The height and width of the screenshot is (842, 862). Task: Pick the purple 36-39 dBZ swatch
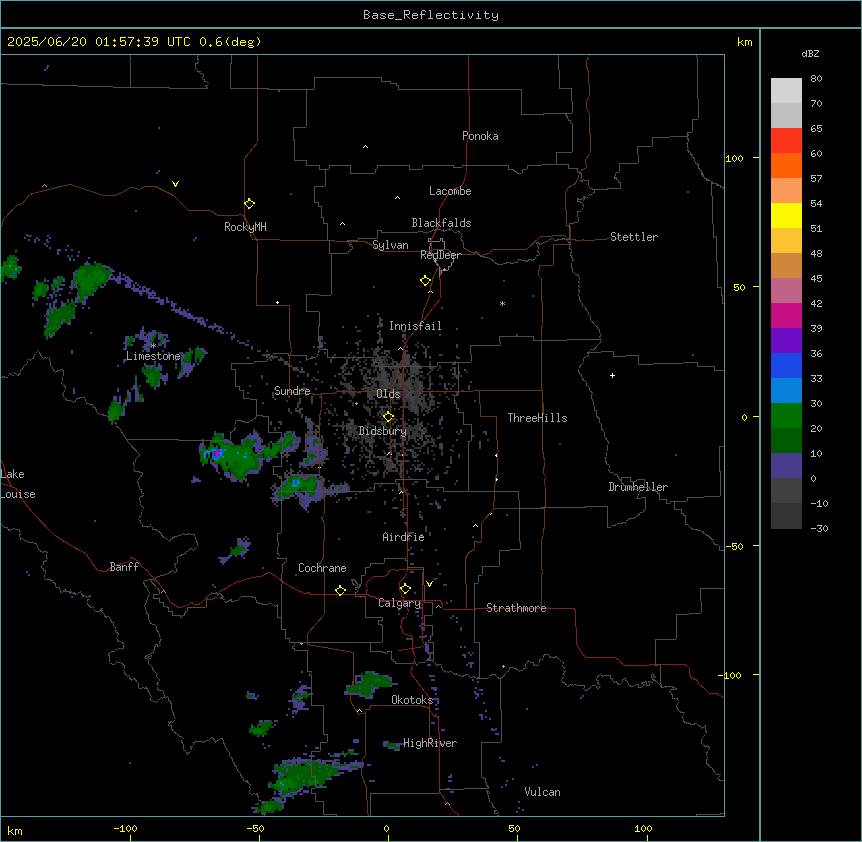[x=786, y=341]
